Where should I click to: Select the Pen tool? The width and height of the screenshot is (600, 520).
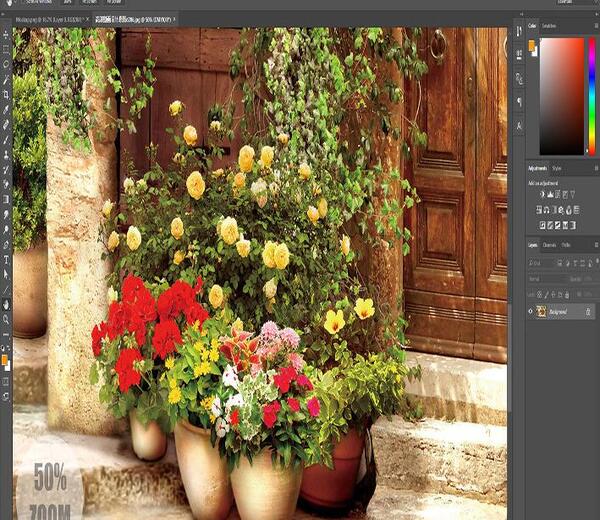point(6,245)
